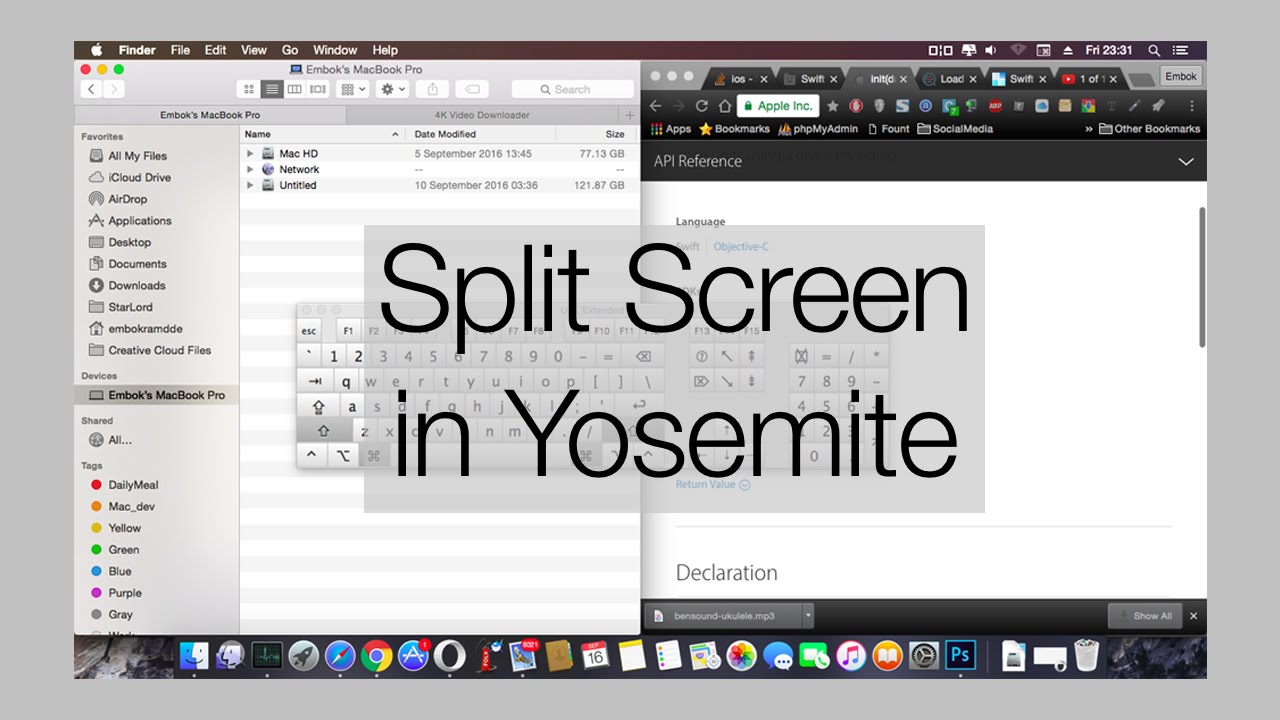Switch Finder to list view

pos(271,89)
